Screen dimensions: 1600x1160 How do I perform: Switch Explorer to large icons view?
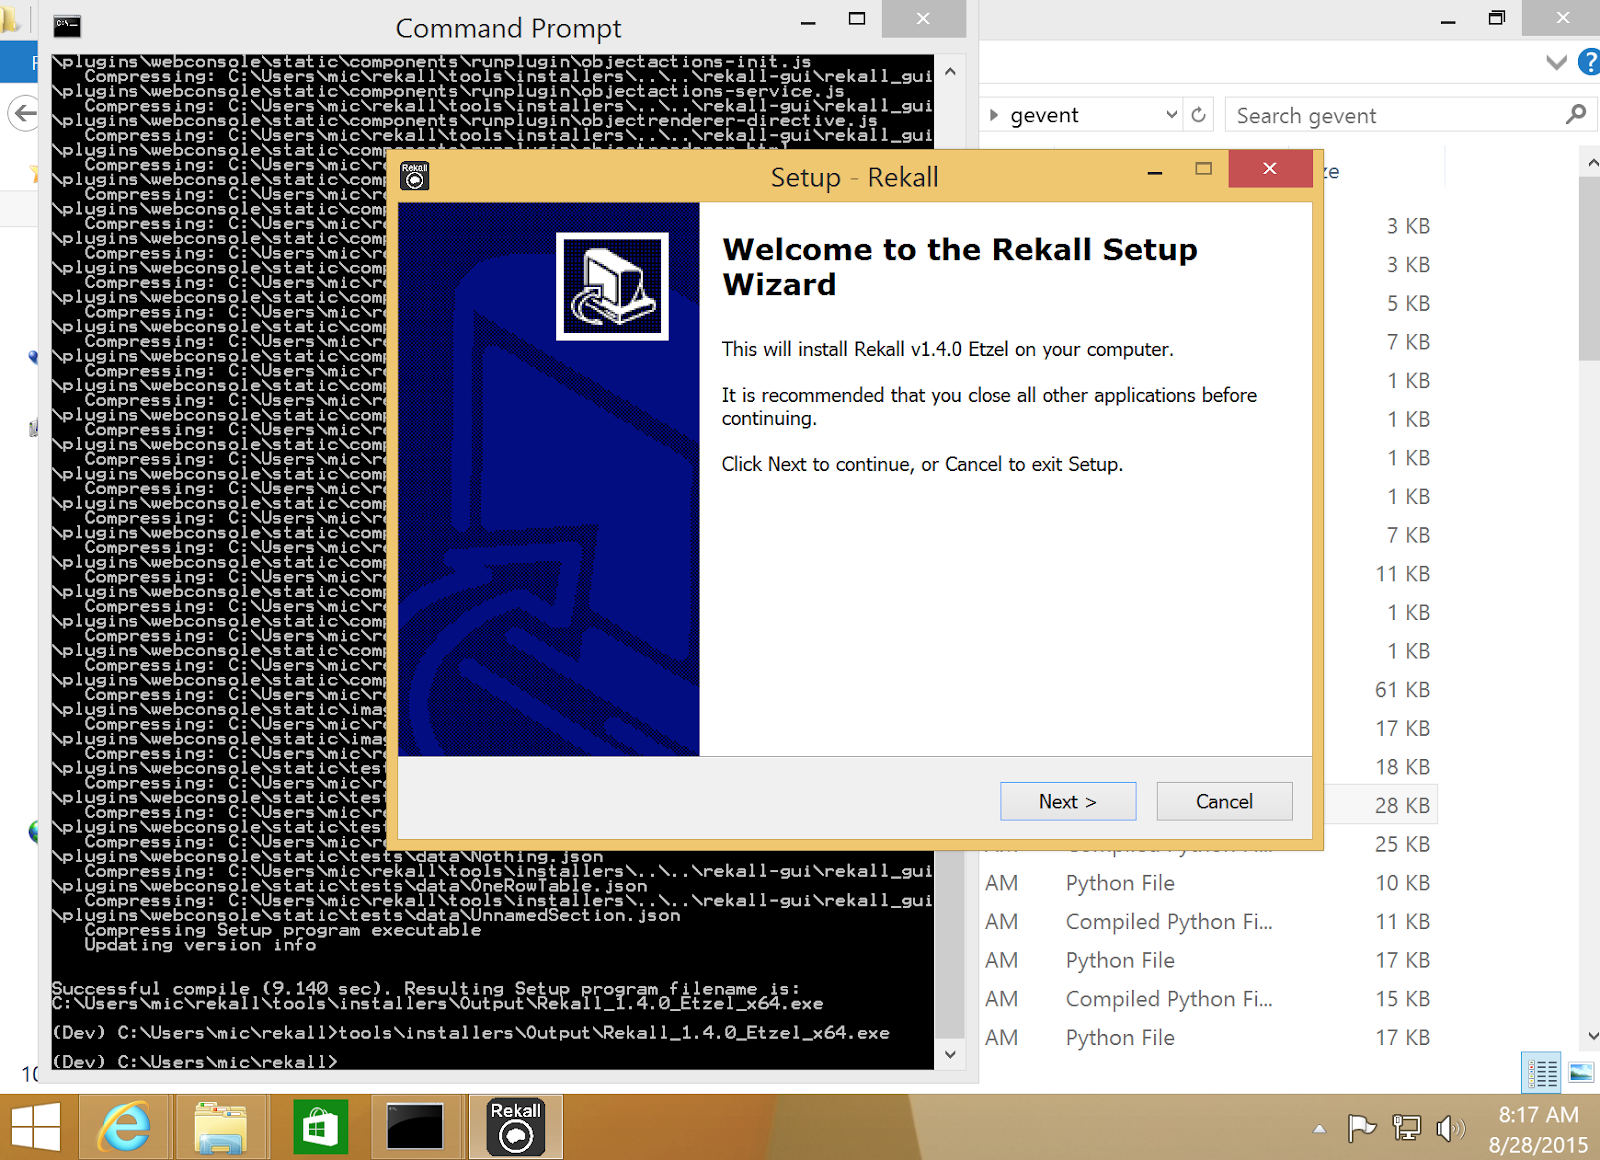(1581, 1072)
